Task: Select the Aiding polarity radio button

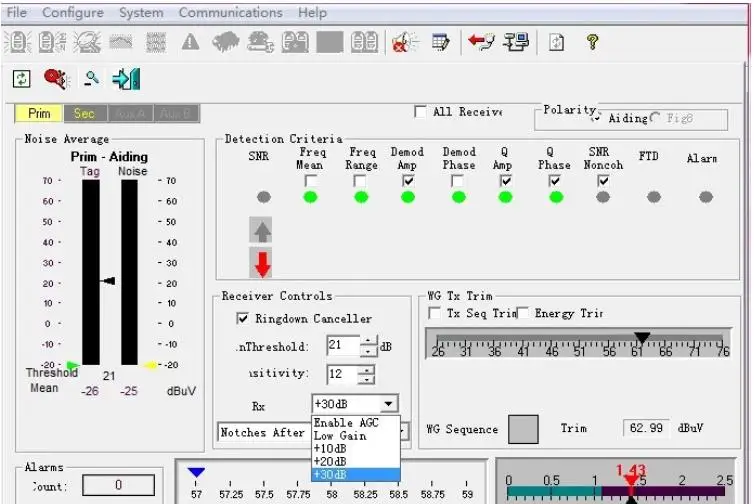Action: click(x=596, y=118)
